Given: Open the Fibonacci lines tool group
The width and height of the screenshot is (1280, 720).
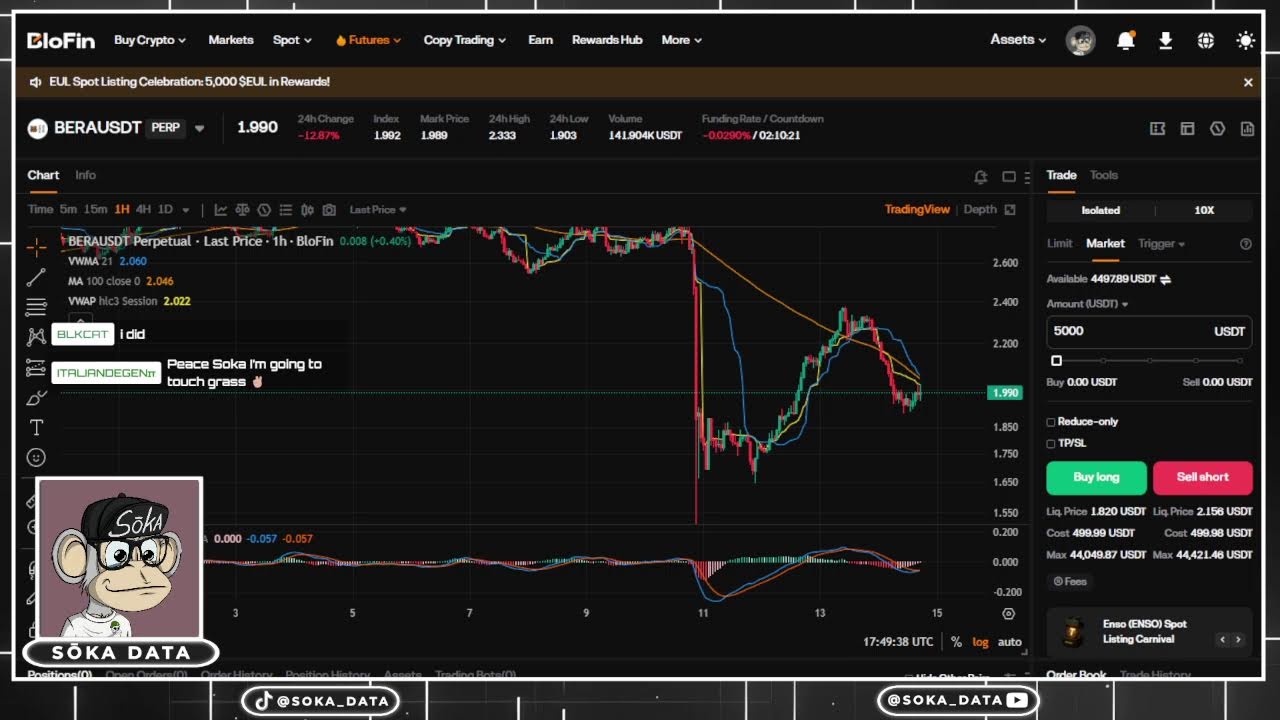Looking at the screenshot, I should pyautogui.click(x=36, y=307).
